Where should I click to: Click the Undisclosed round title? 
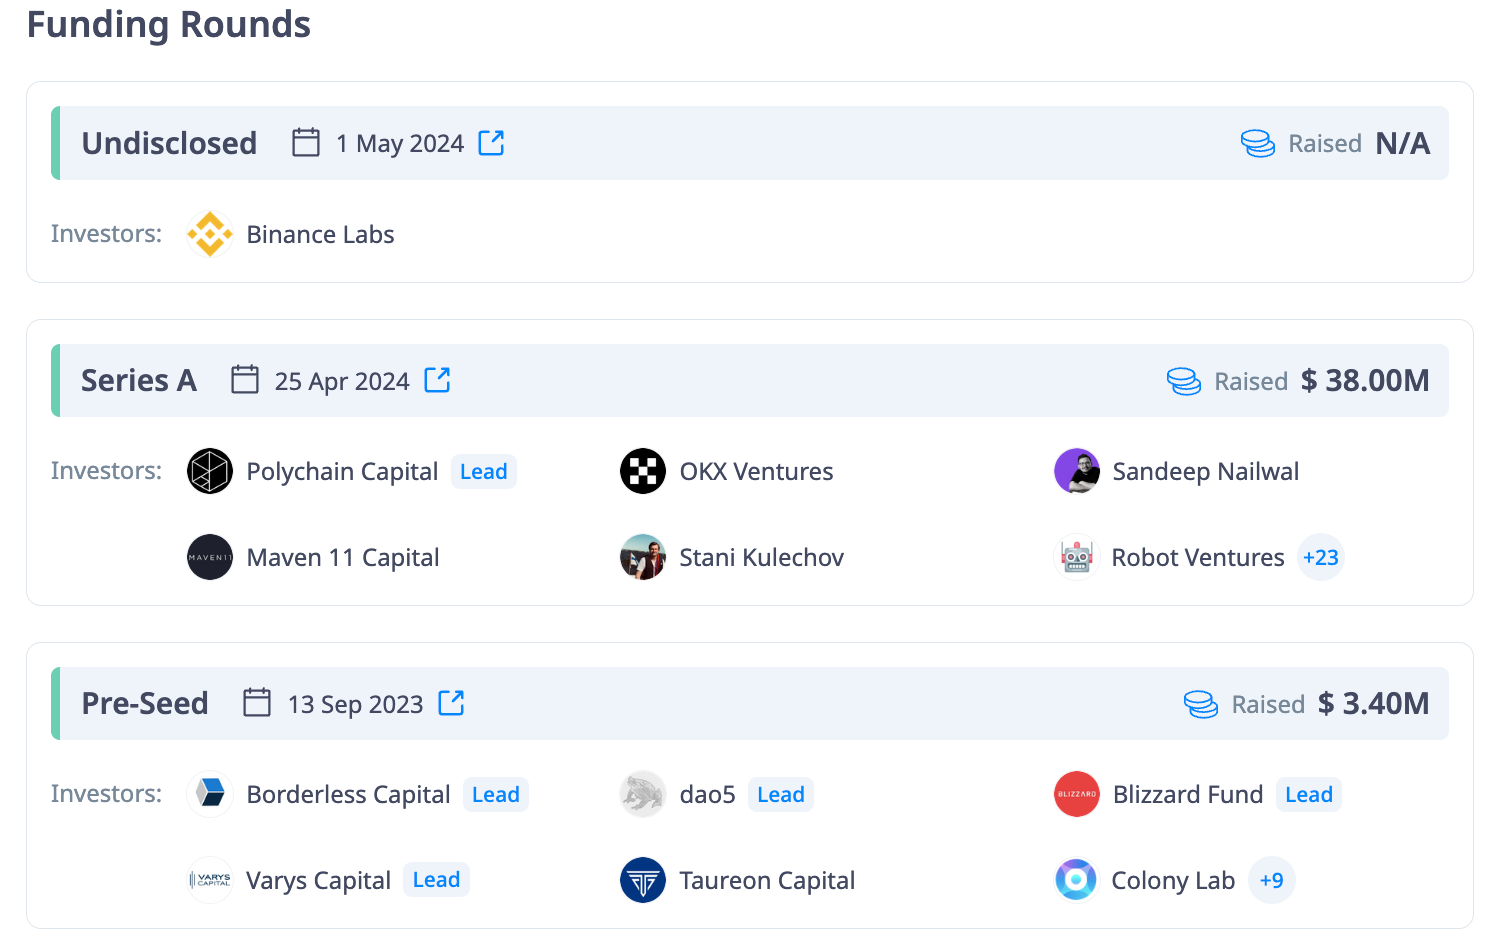coord(169,143)
